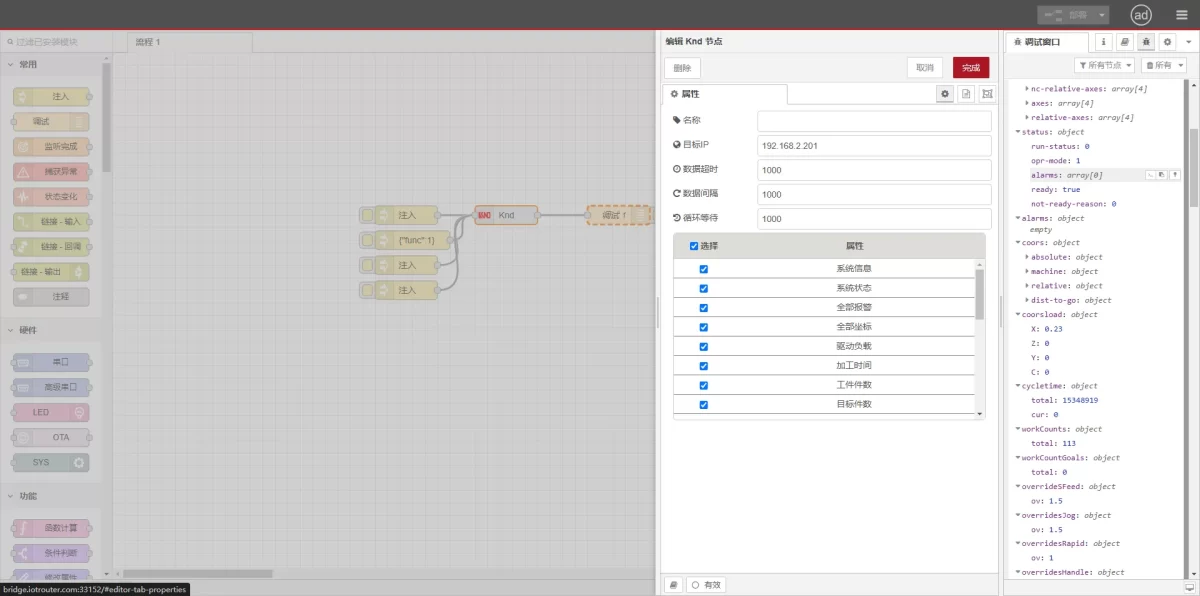This screenshot has width=1200, height=596.
Task: Toggle the 选择 header checkbox
Action: pos(693,245)
